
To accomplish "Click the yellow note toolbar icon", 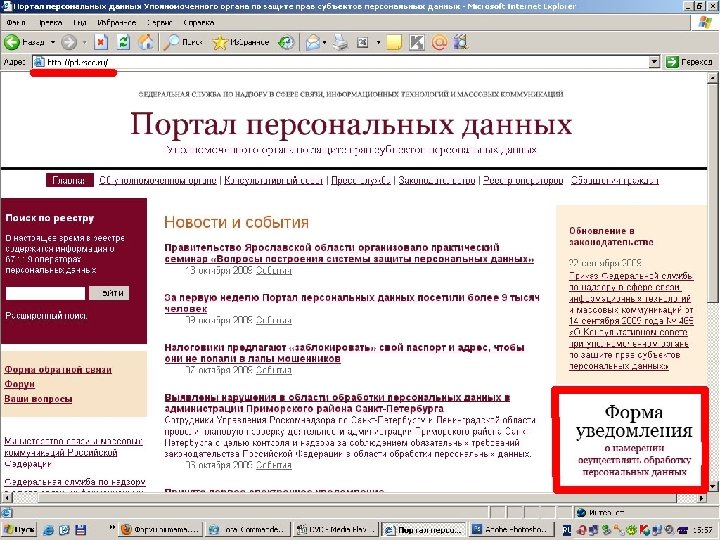I will [x=394, y=42].
